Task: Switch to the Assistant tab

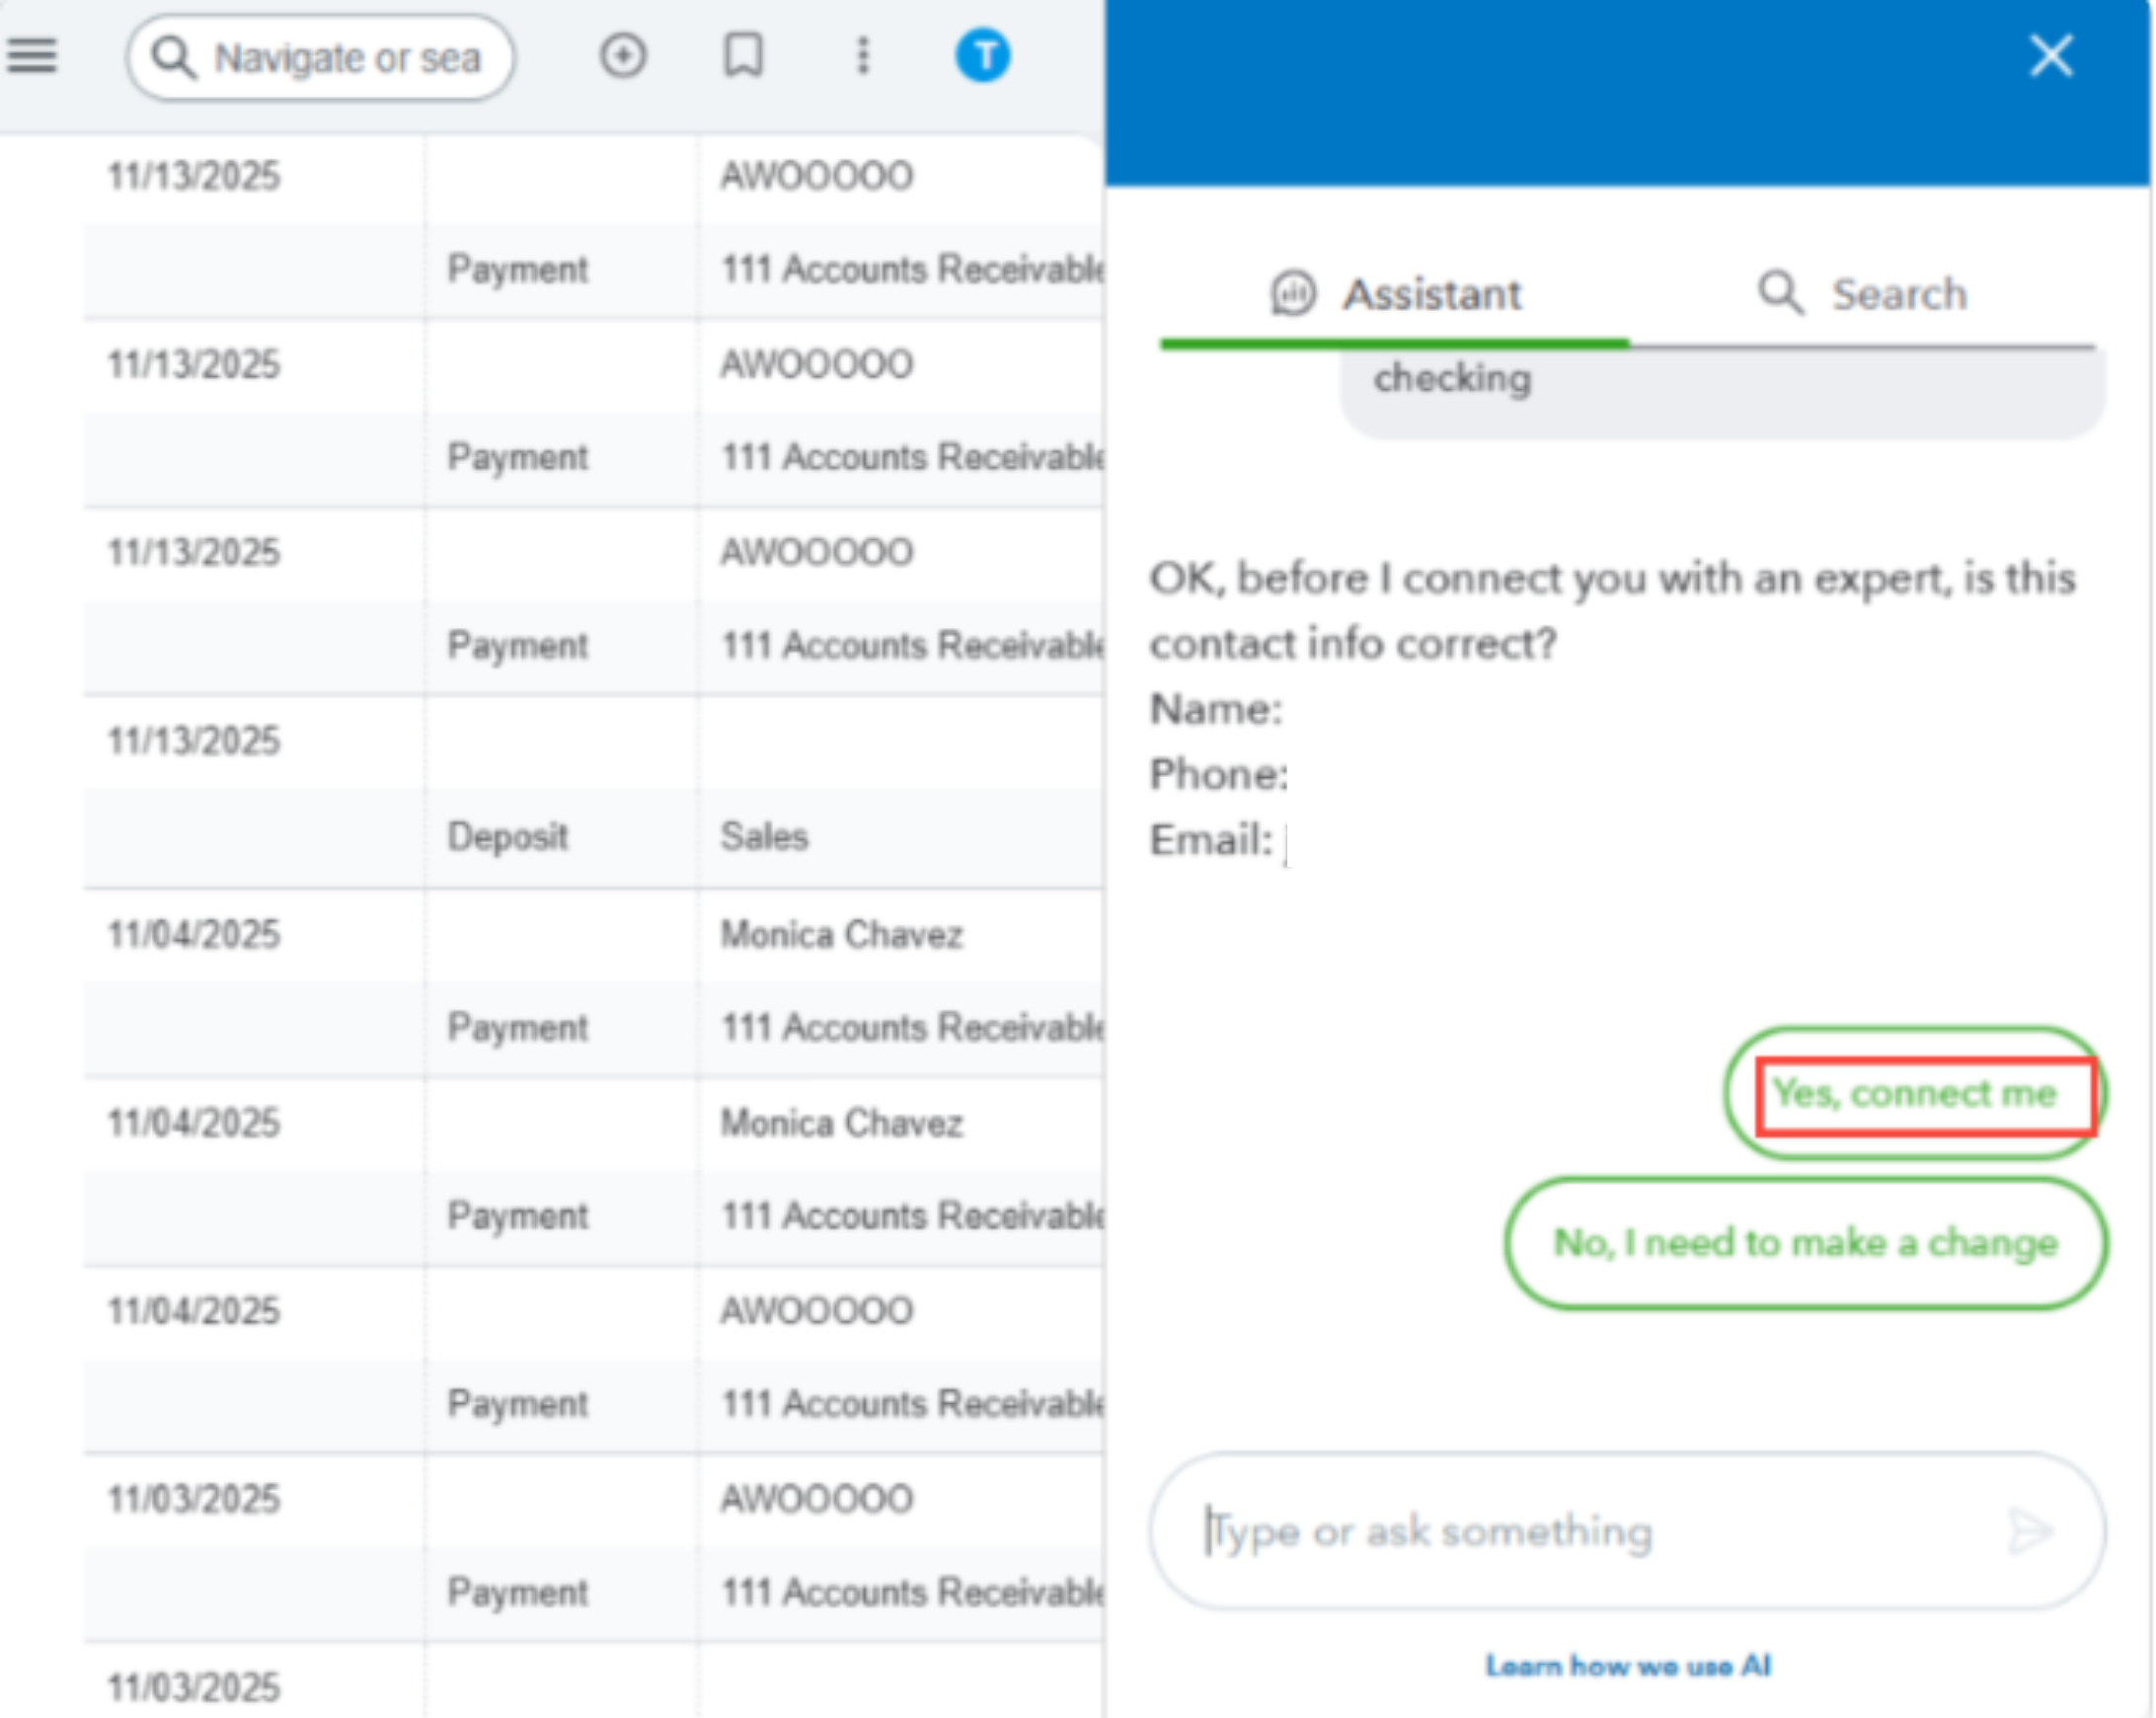Action: point(1396,295)
